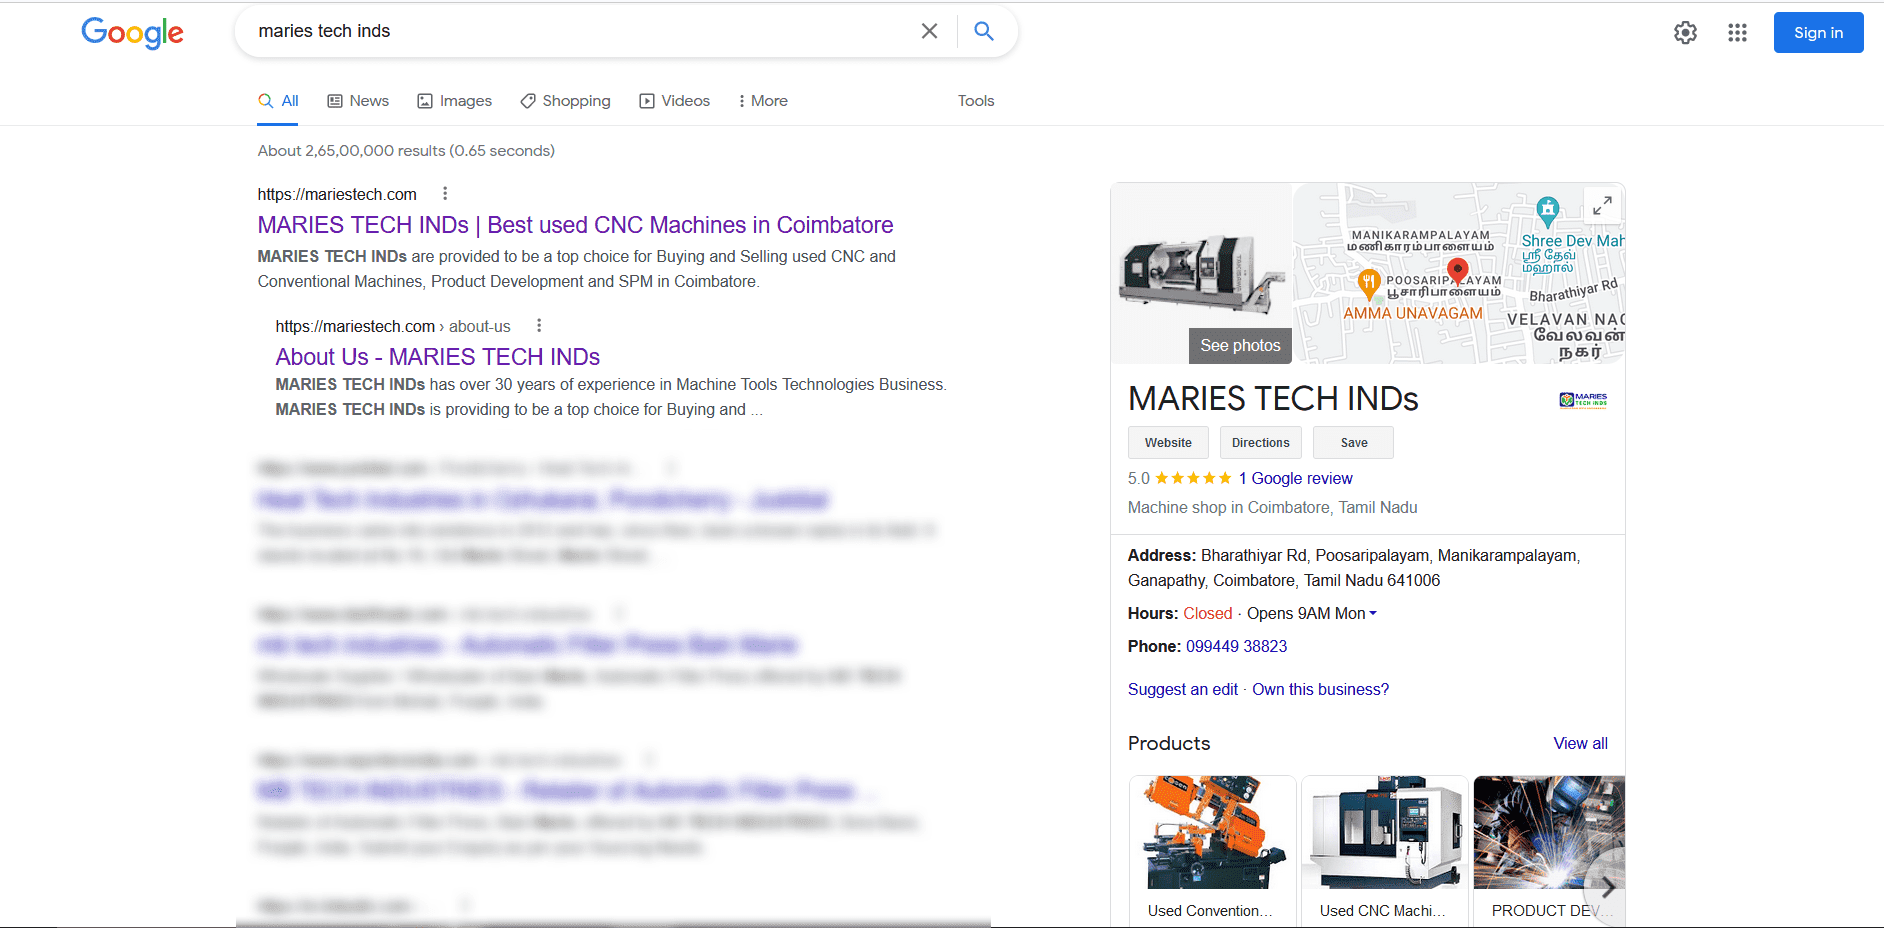Click Suggest an edit
This screenshot has height=928, width=1884.
click(x=1182, y=689)
